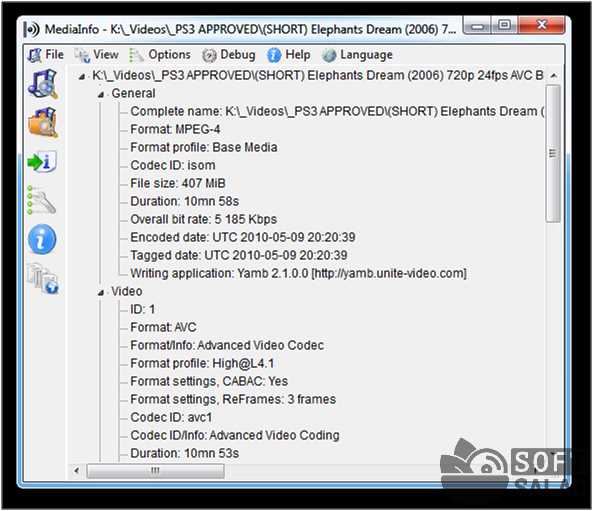594x511 pixels.
Task: Open the Options menu
Action: pyautogui.click(x=160, y=55)
